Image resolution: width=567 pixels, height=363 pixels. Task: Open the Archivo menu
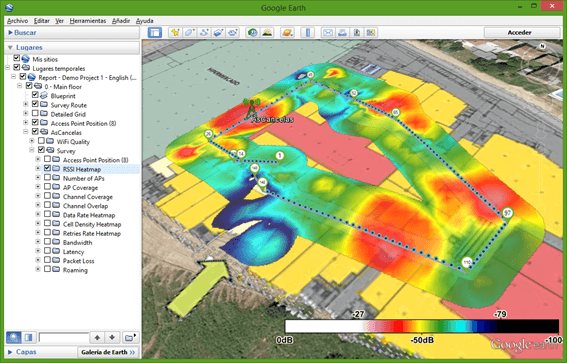(17, 21)
